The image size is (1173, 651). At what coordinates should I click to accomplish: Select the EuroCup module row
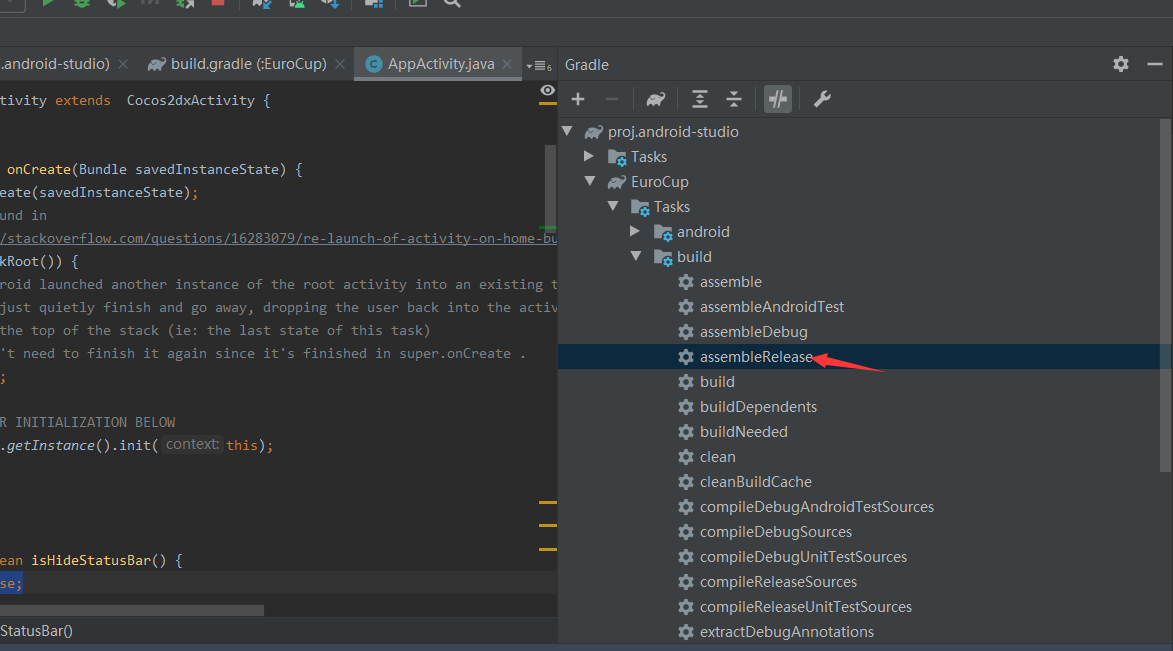(859, 182)
